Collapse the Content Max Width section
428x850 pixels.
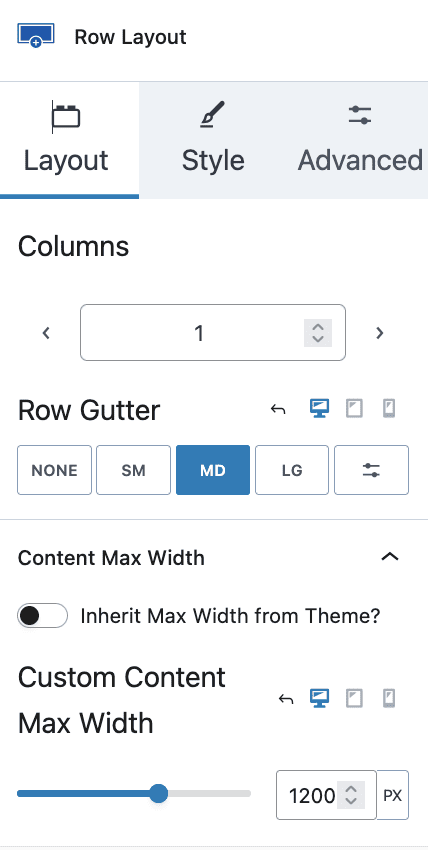[x=390, y=557]
